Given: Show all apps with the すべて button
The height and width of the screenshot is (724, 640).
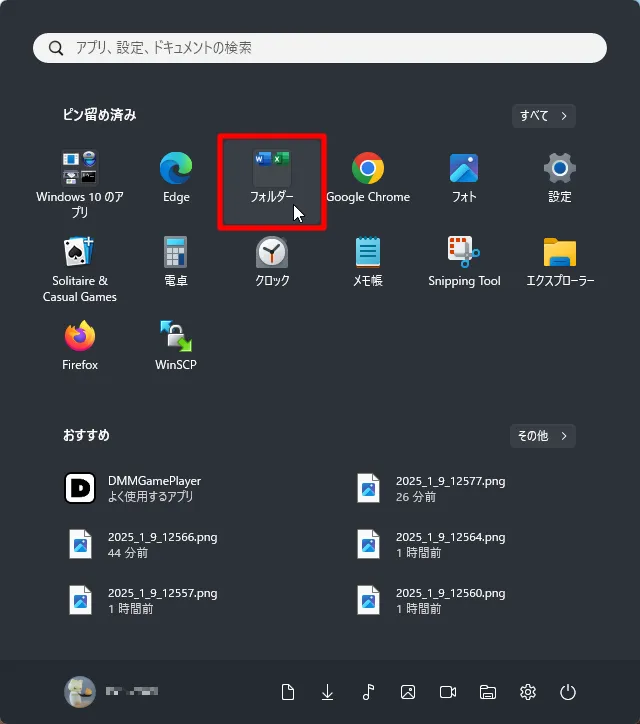Looking at the screenshot, I should click(543, 115).
